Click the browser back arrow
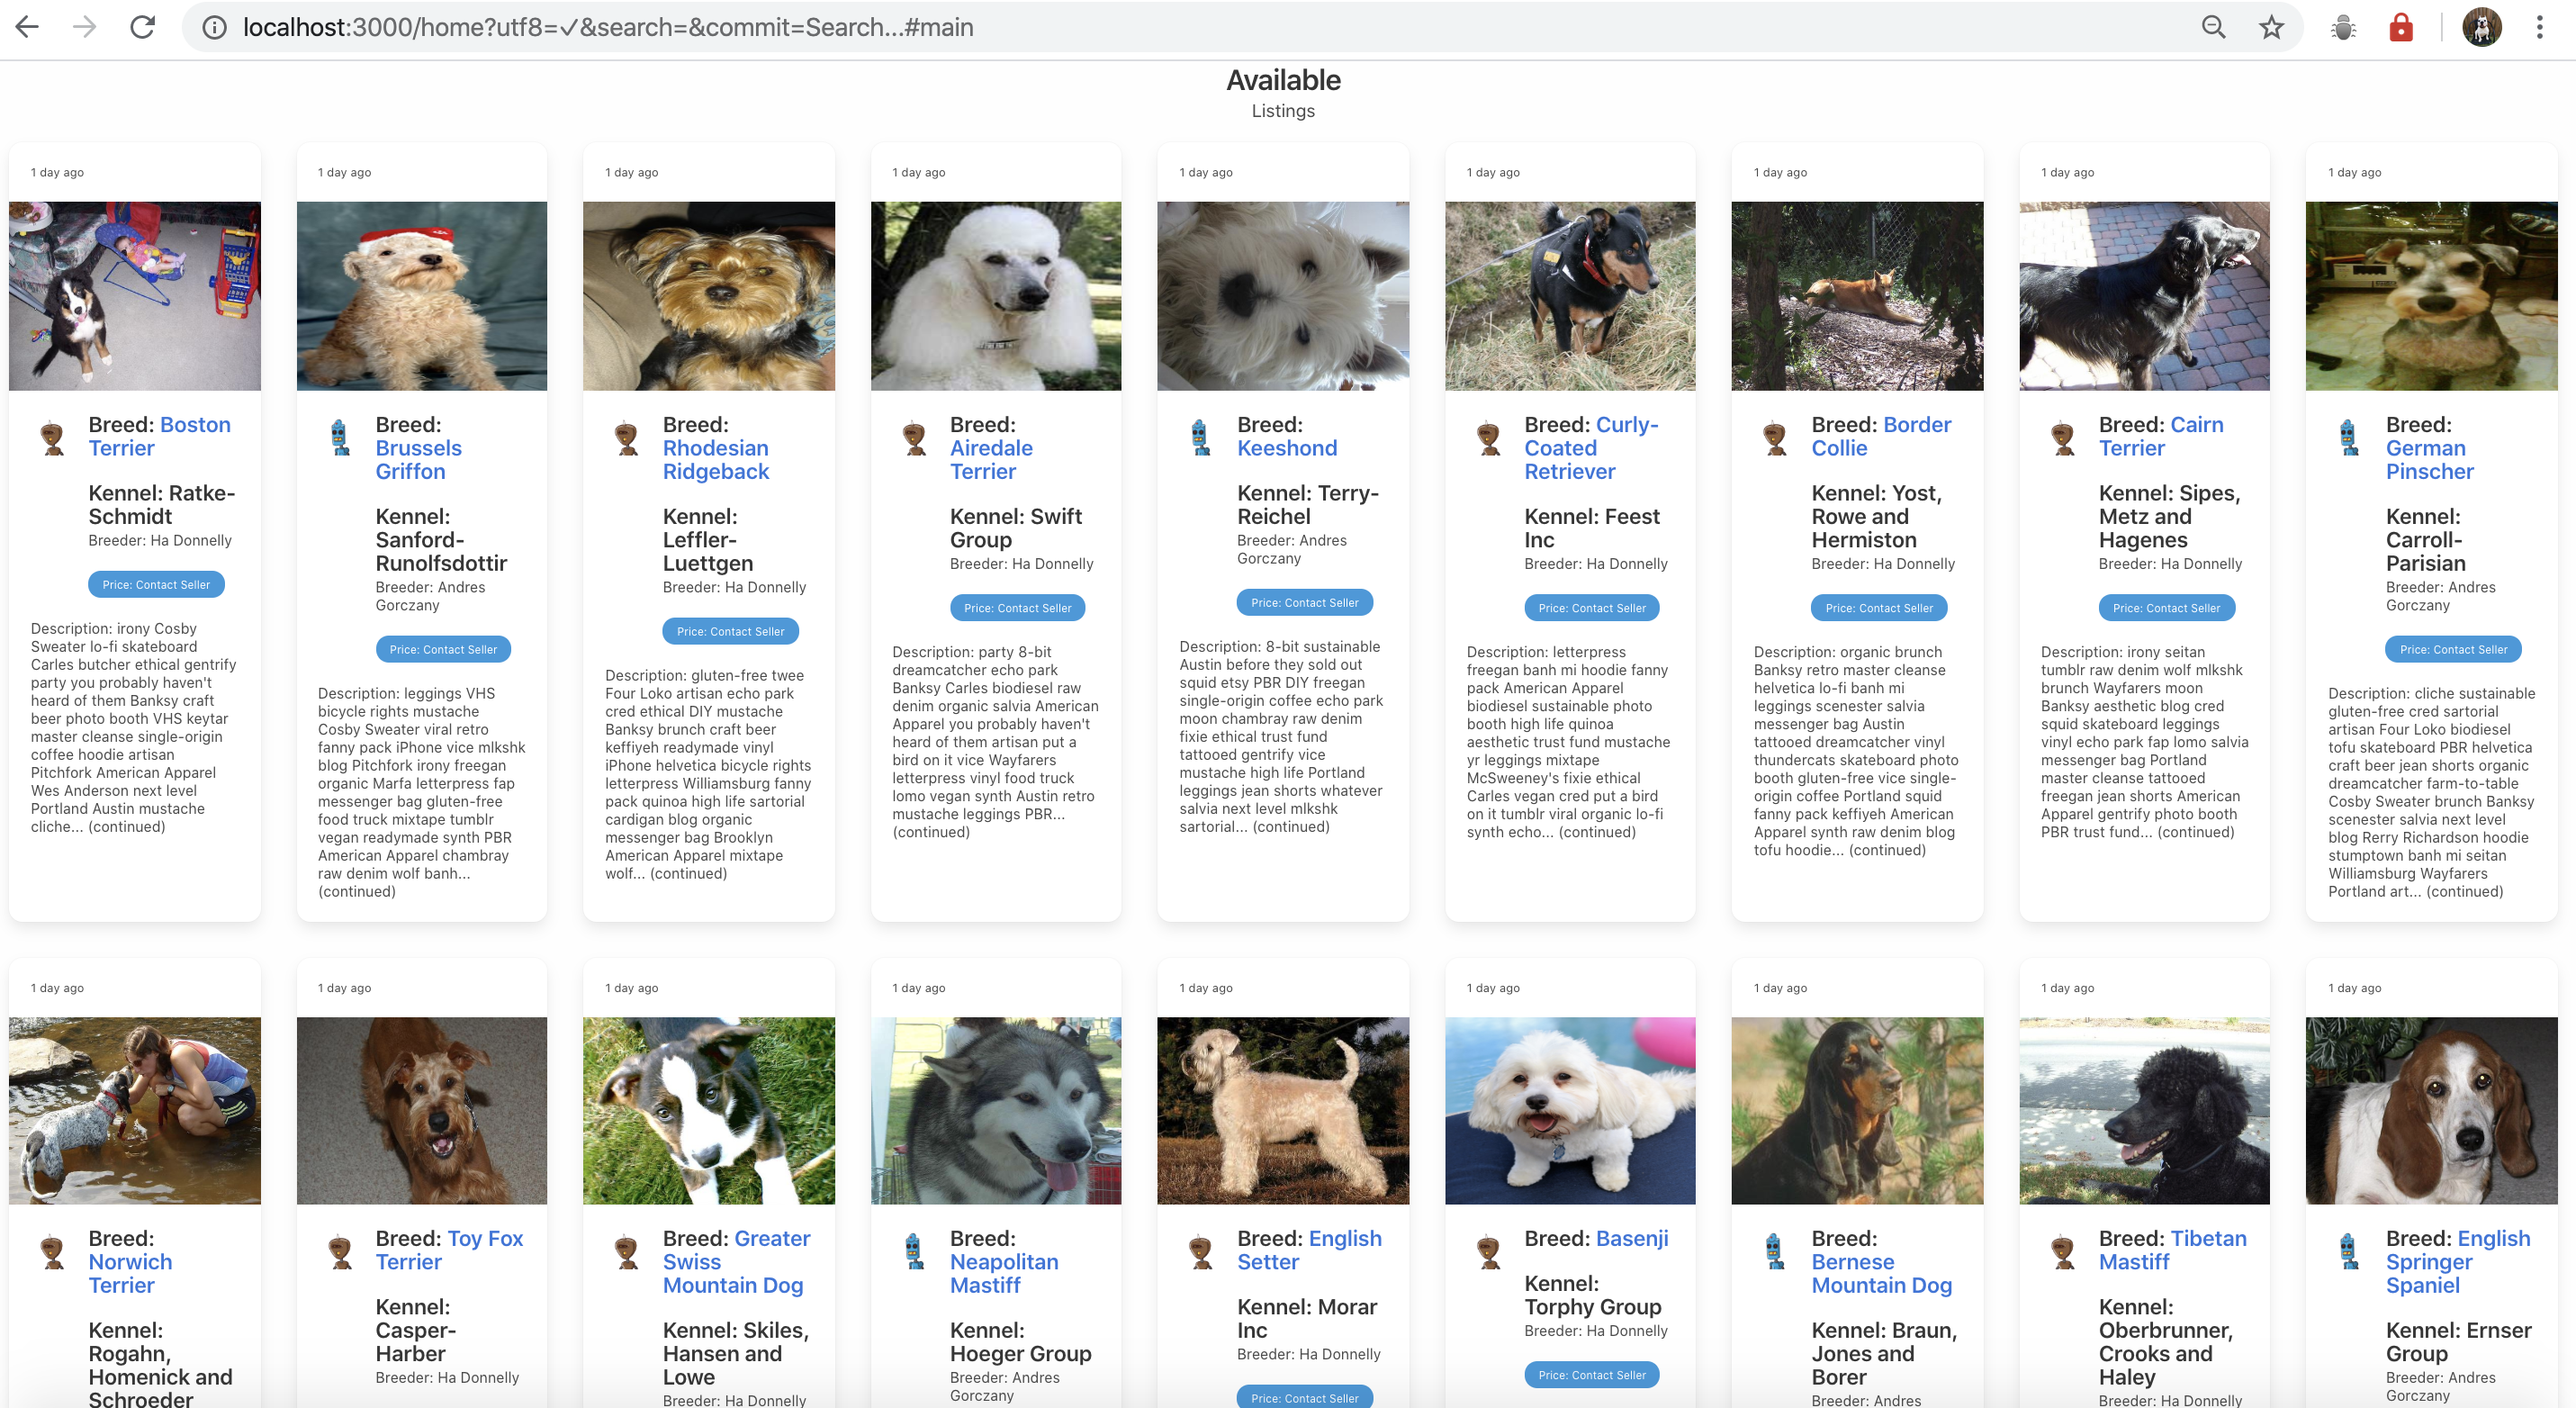Image resolution: width=2576 pixels, height=1408 pixels. (x=28, y=27)
